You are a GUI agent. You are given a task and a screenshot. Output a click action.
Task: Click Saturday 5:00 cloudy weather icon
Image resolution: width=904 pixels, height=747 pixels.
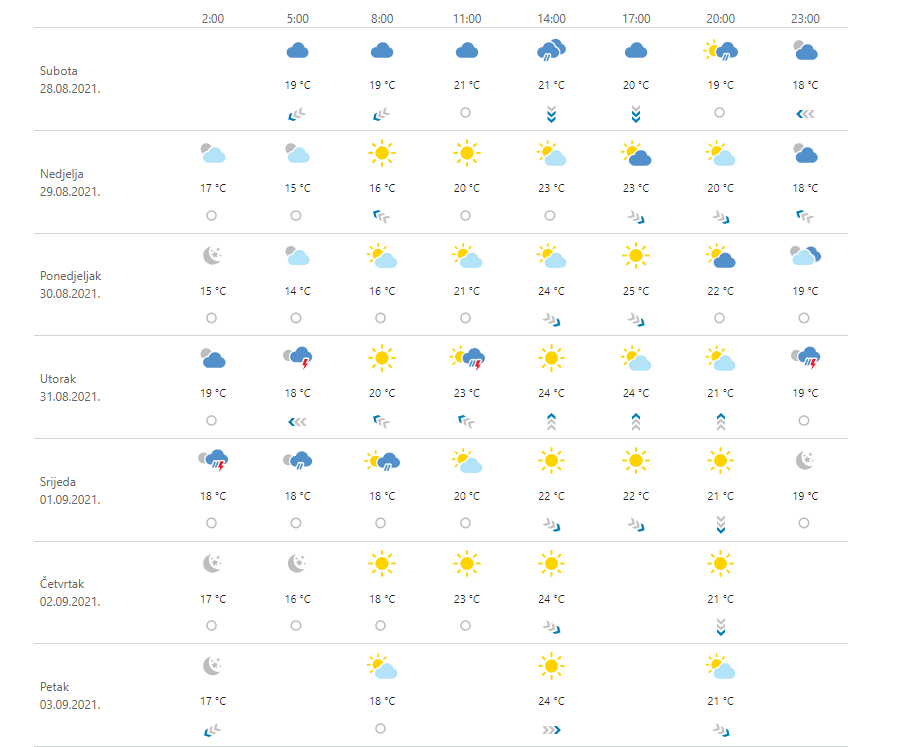[297, 51]
